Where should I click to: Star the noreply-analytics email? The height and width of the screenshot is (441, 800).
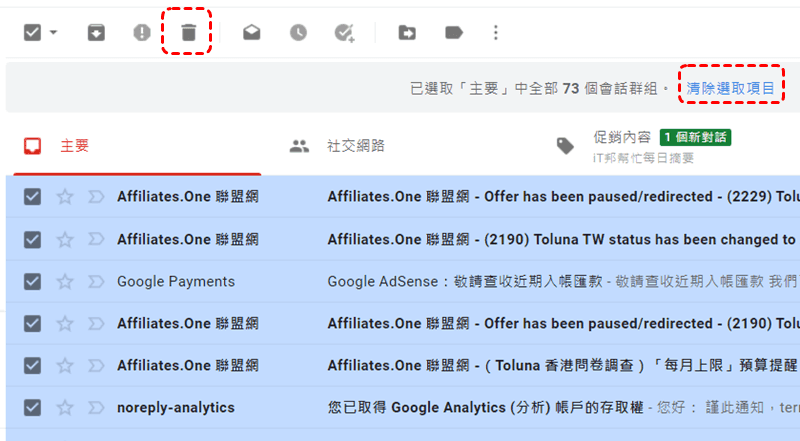[x=65, y=407]
